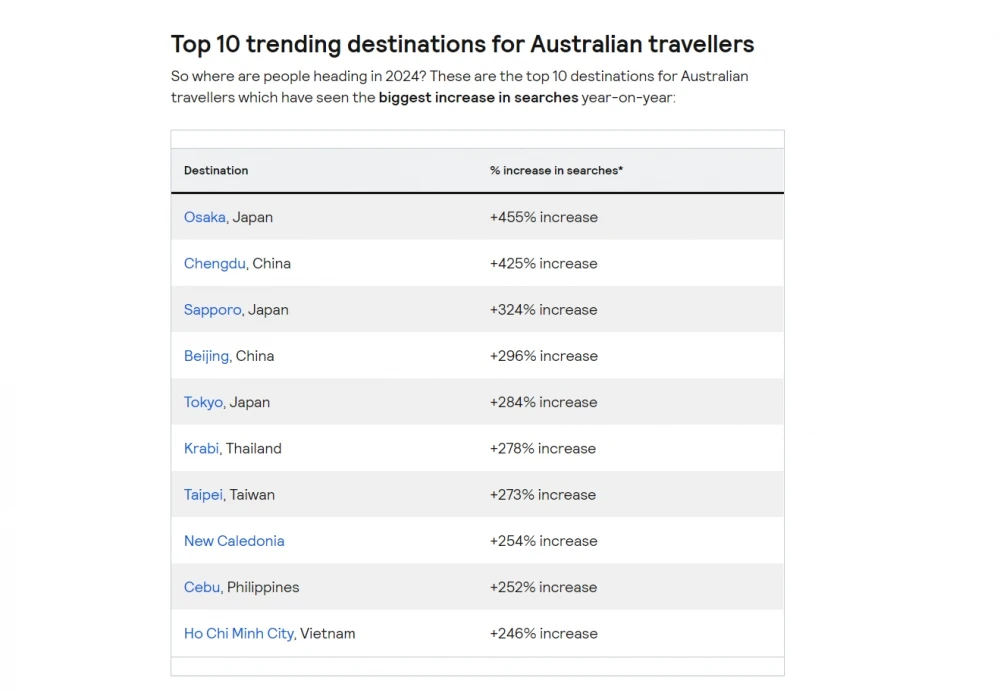
Task: Select the Destination column header
Action: coord(216,170)
